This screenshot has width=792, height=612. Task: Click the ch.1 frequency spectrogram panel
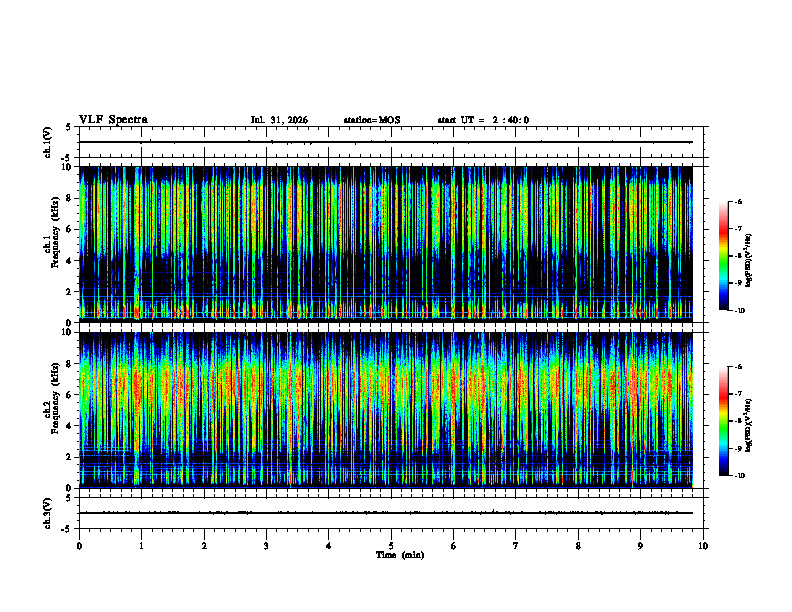(386, 244)
